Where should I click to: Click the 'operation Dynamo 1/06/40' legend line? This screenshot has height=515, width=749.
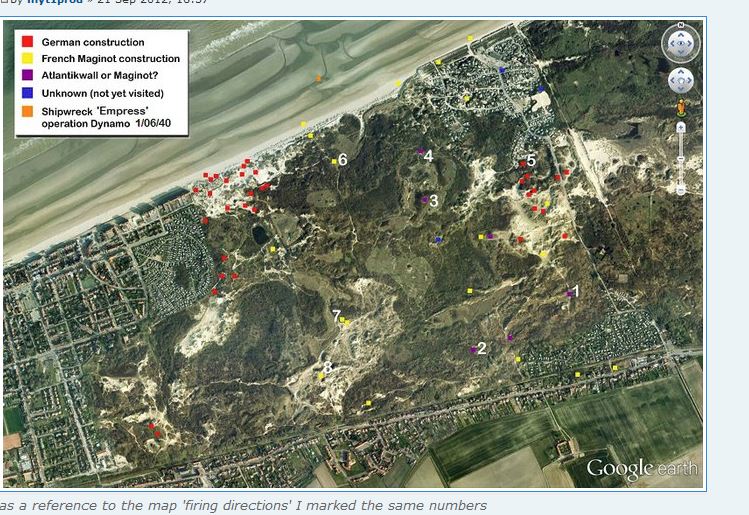106,123
